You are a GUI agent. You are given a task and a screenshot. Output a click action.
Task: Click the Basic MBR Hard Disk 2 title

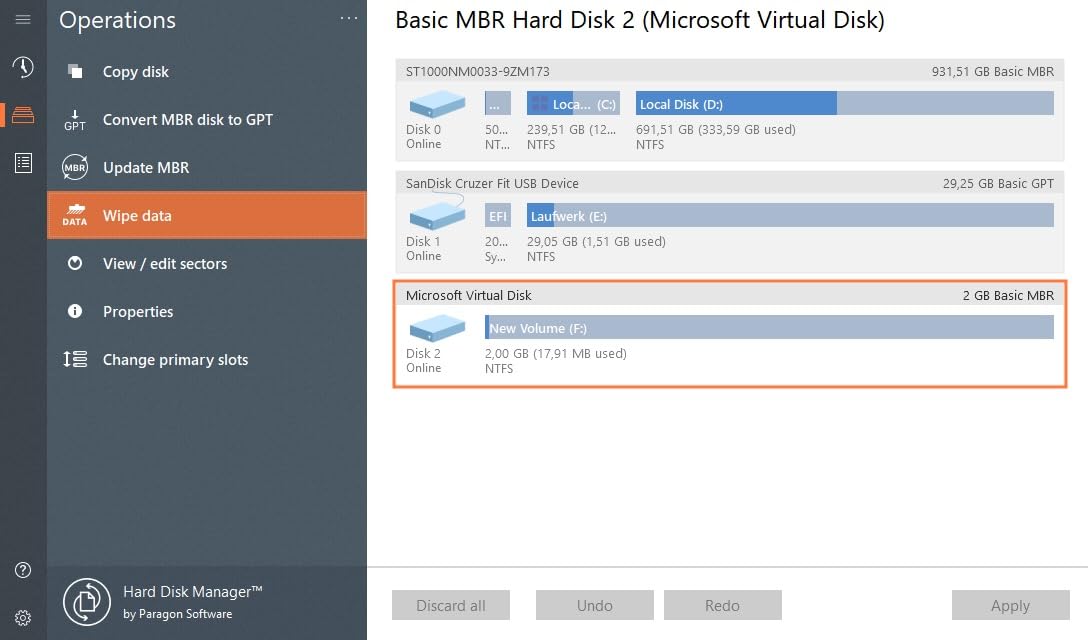640,20
